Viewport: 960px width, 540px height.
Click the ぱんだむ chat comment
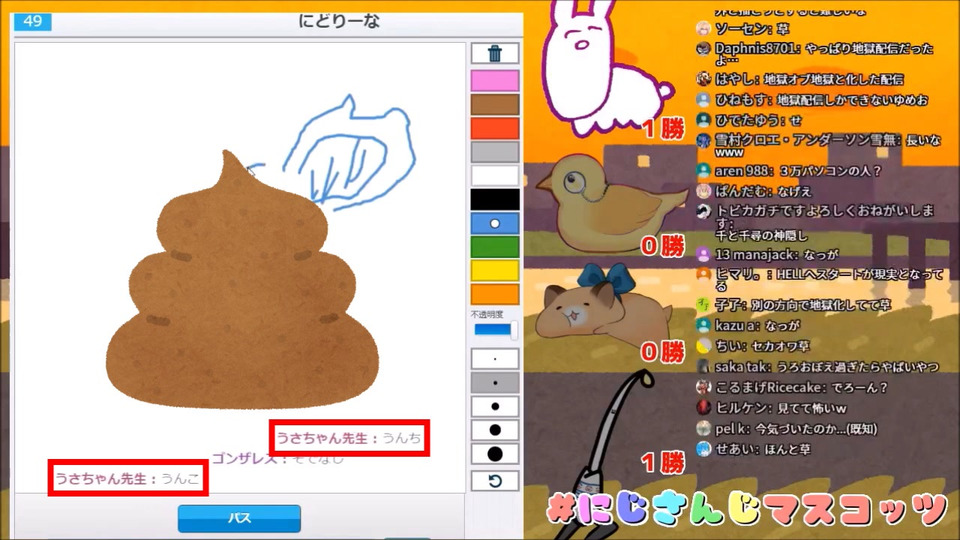[x=754, y=191]
